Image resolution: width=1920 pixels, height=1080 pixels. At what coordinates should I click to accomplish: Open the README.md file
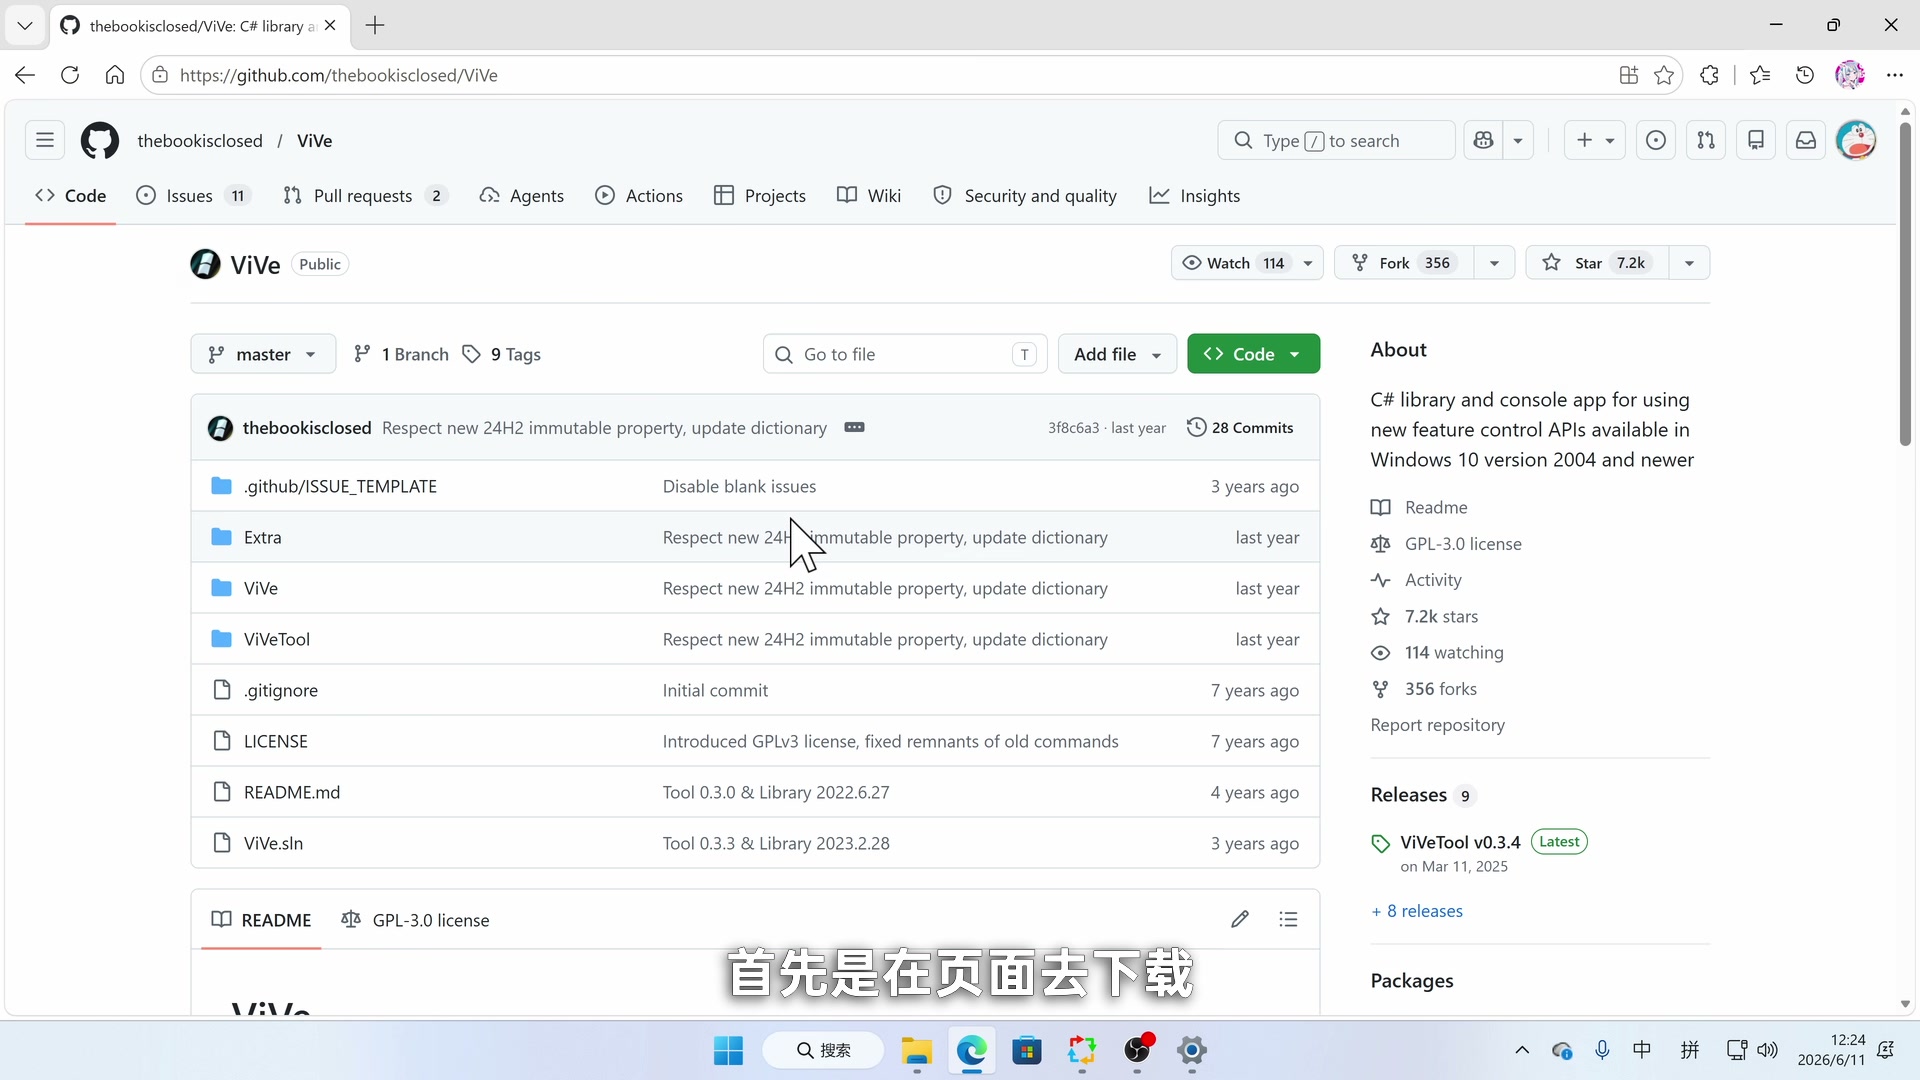tap(292, 792)
